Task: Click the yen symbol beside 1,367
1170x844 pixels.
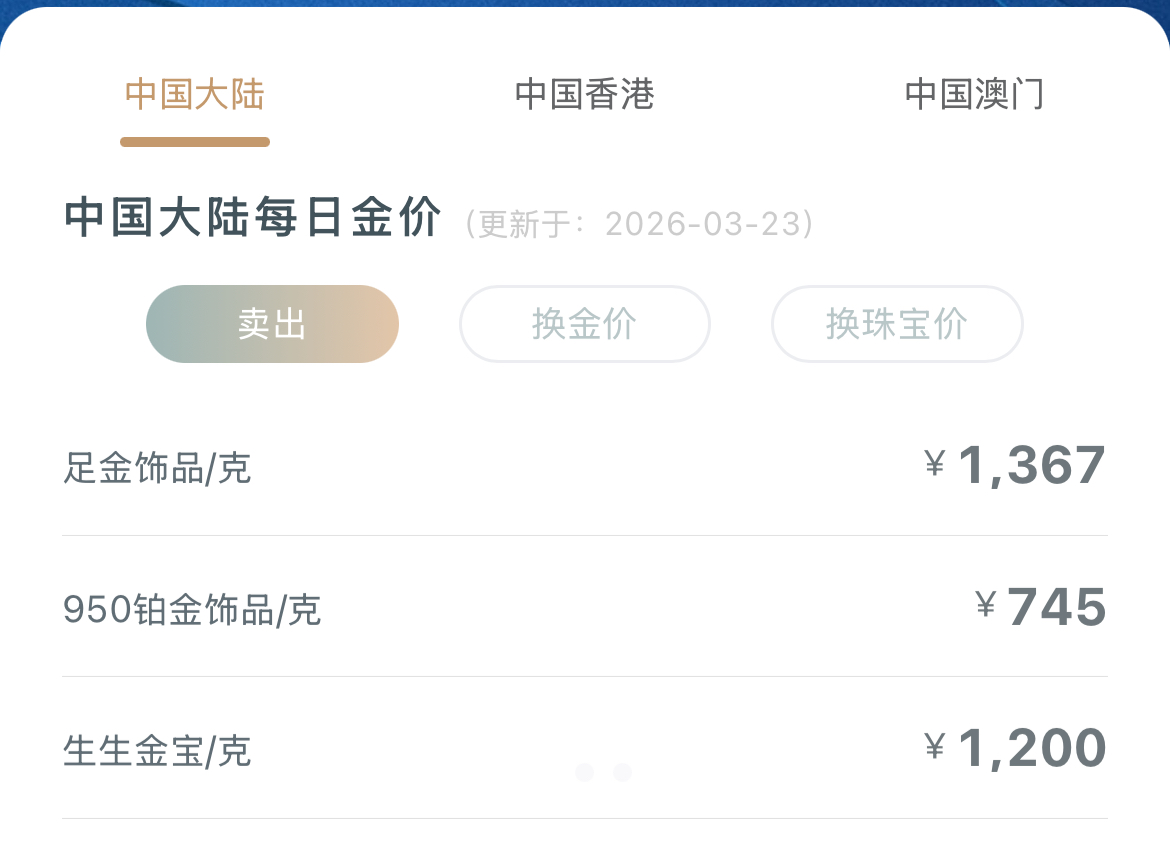Action: tap(934, 463)
